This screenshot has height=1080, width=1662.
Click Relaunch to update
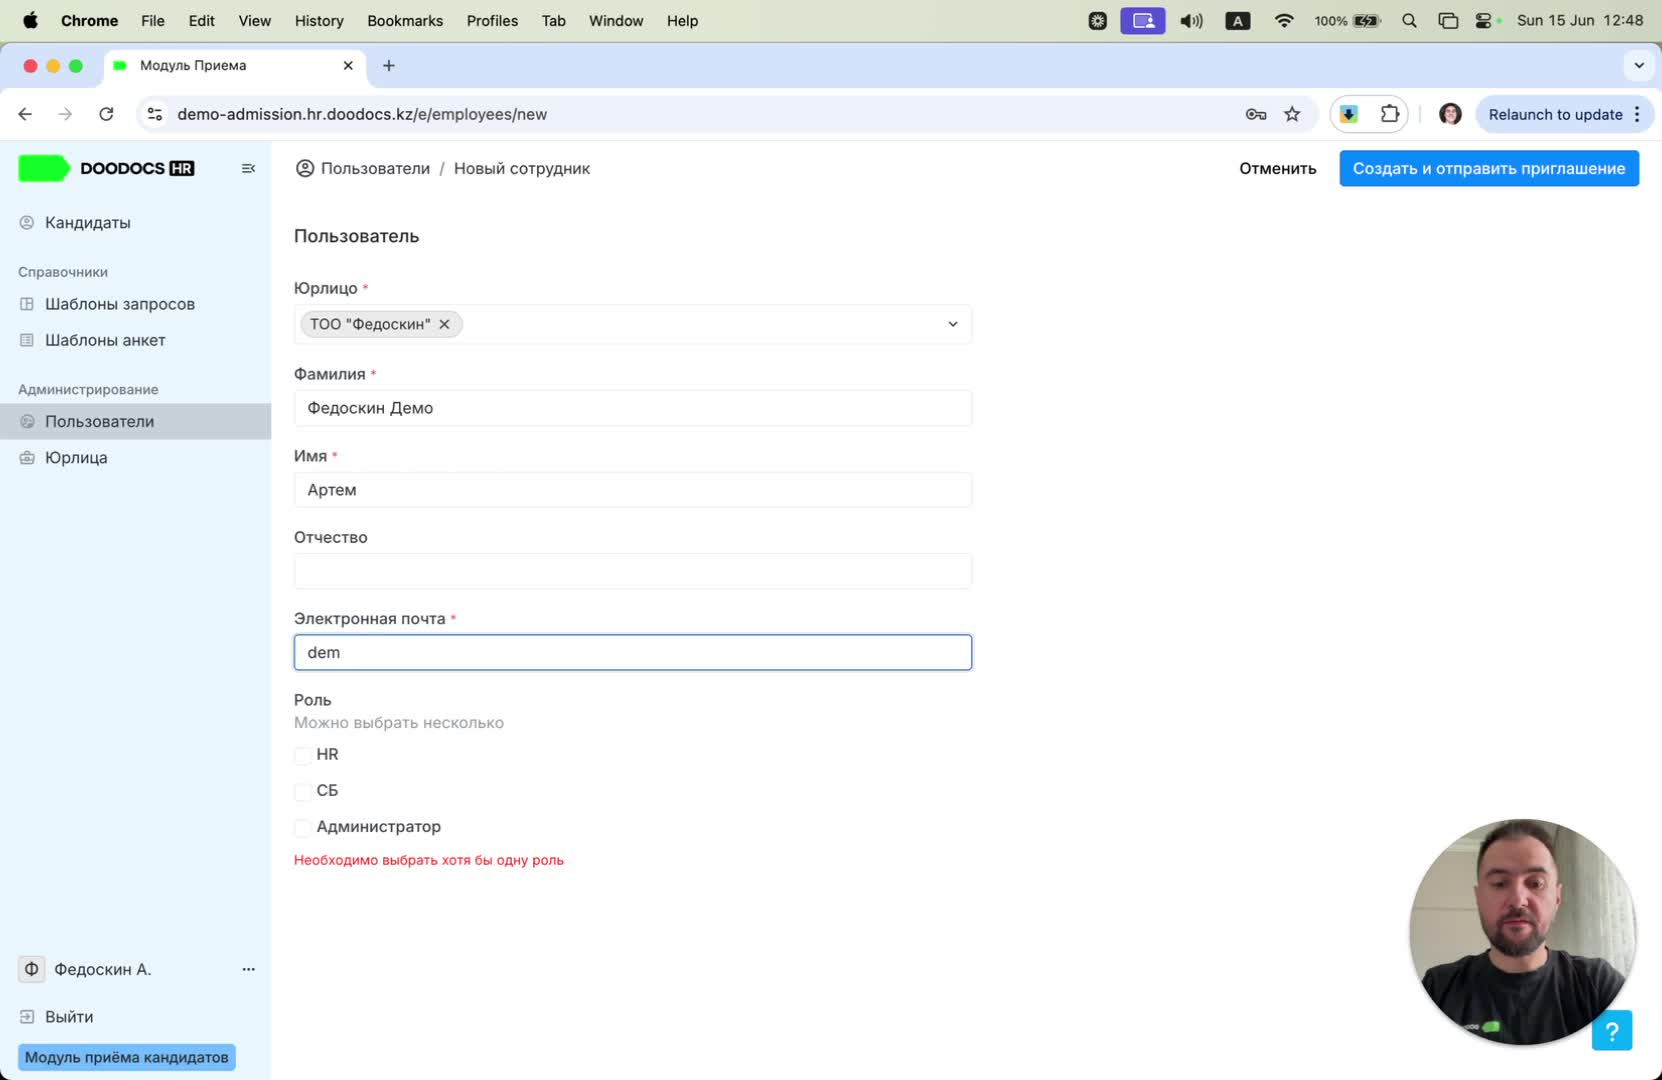[1555, 114]
